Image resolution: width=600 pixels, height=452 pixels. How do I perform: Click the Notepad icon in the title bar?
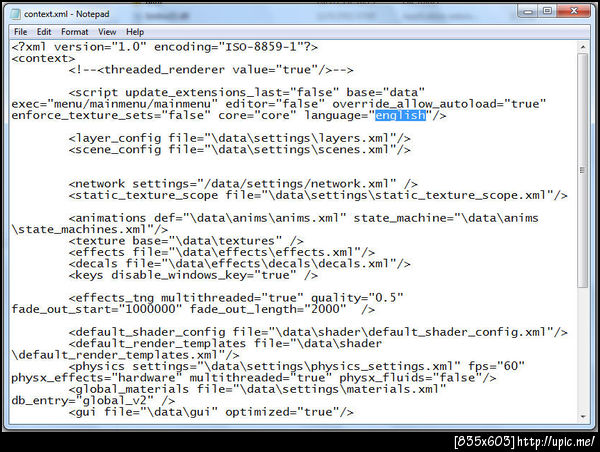[15, 14]
